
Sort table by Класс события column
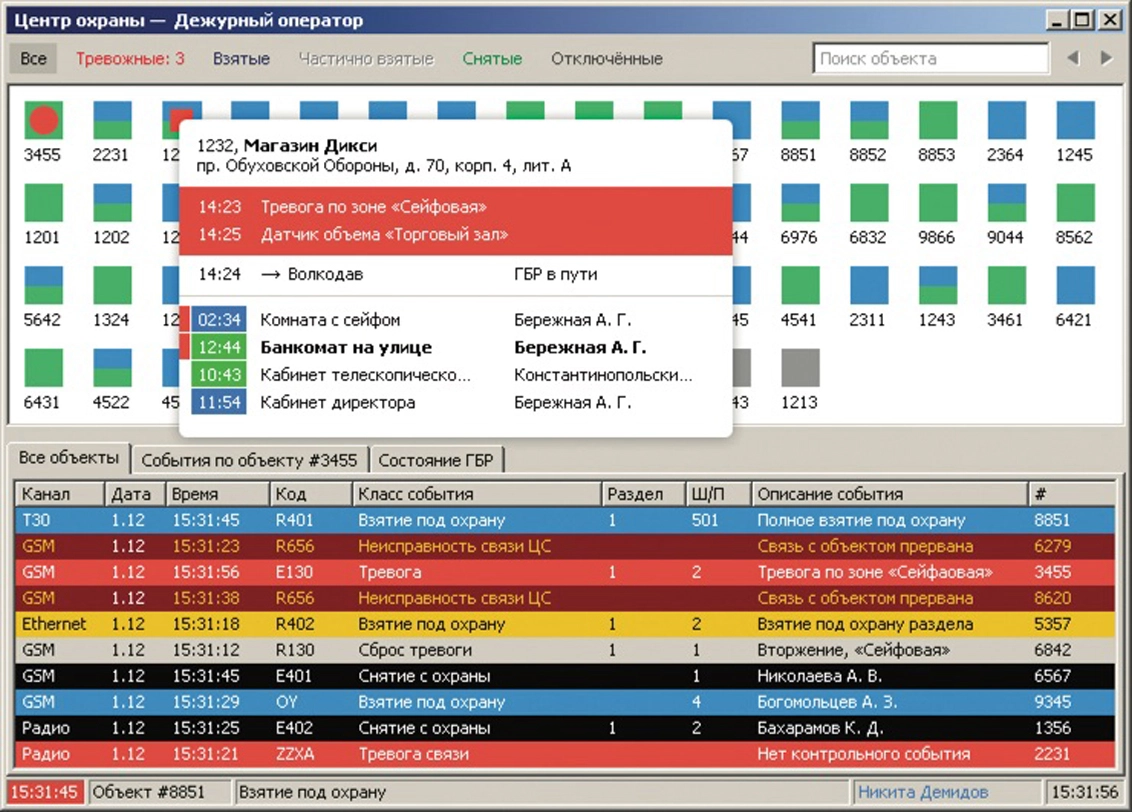(476, 494)
